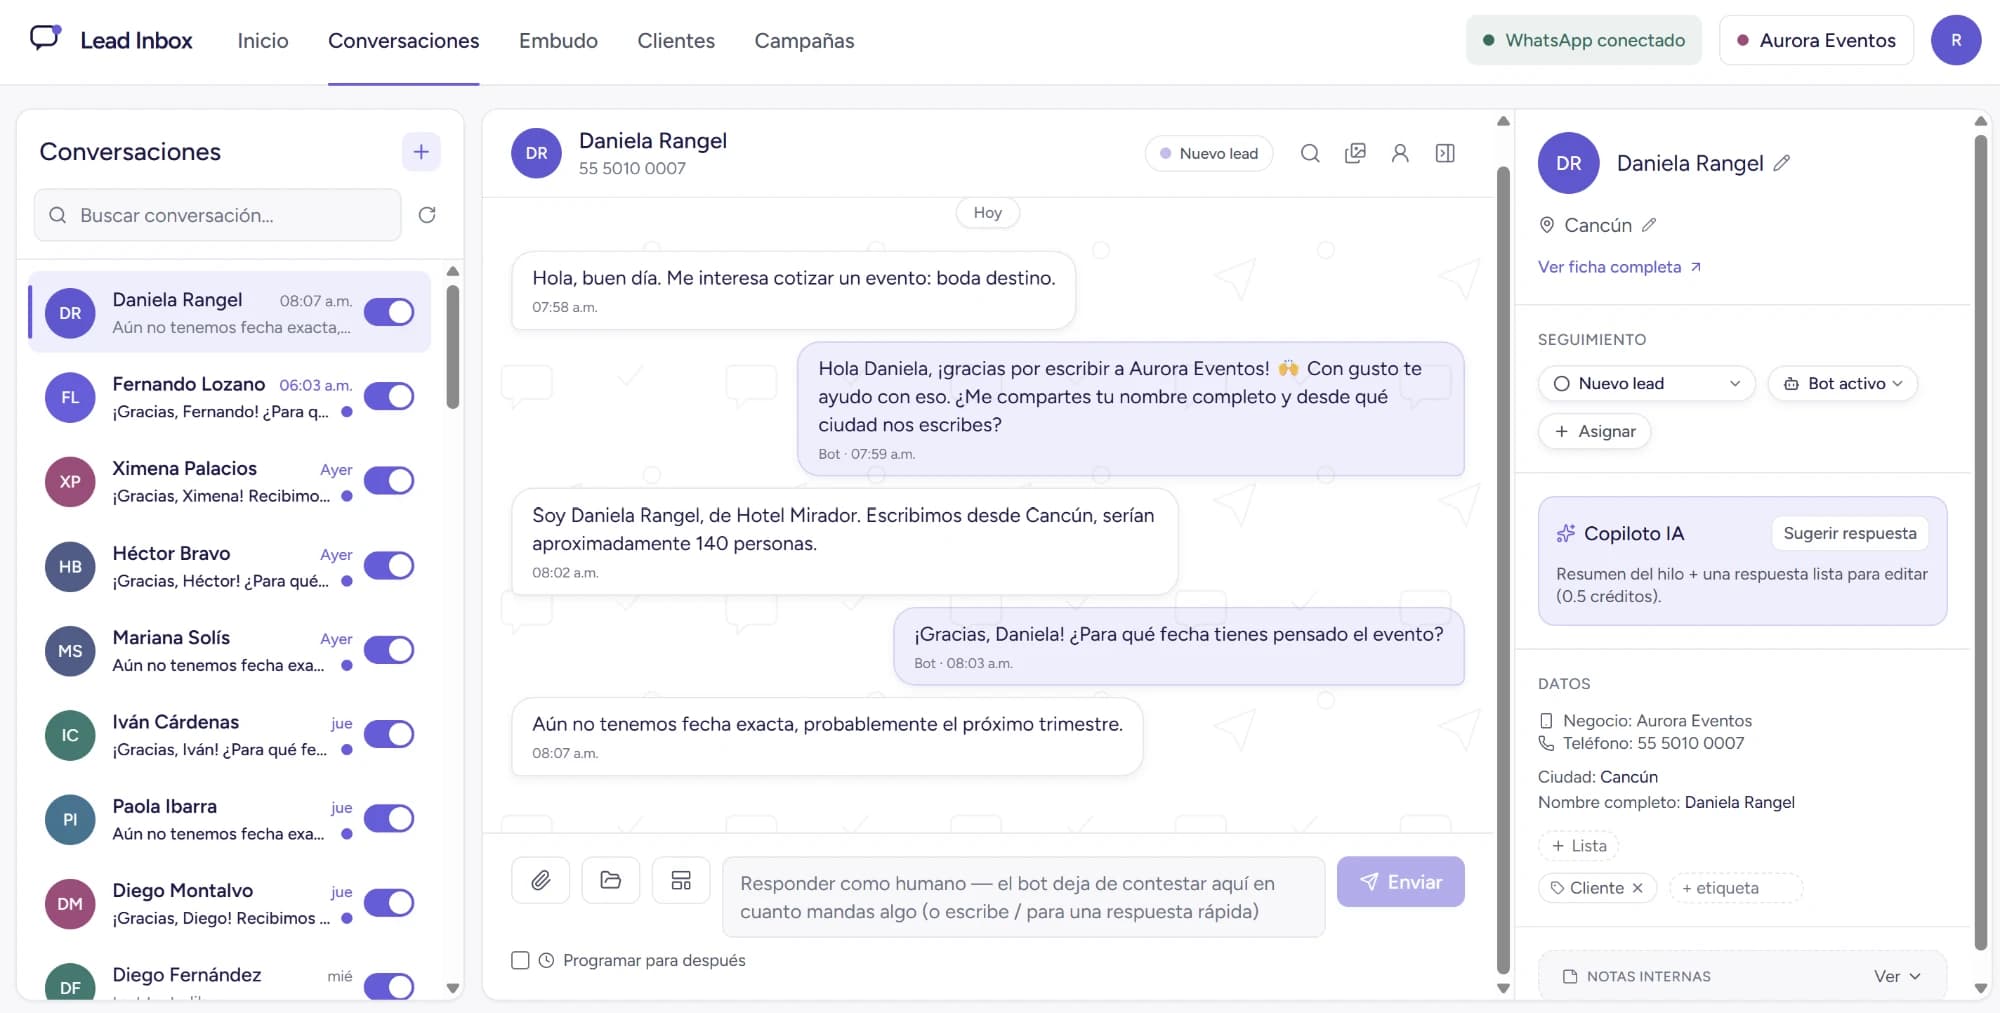Click the Enviar send button
The height and width of the screenshot is (1013, 2000).
[x=1400, y=881]
